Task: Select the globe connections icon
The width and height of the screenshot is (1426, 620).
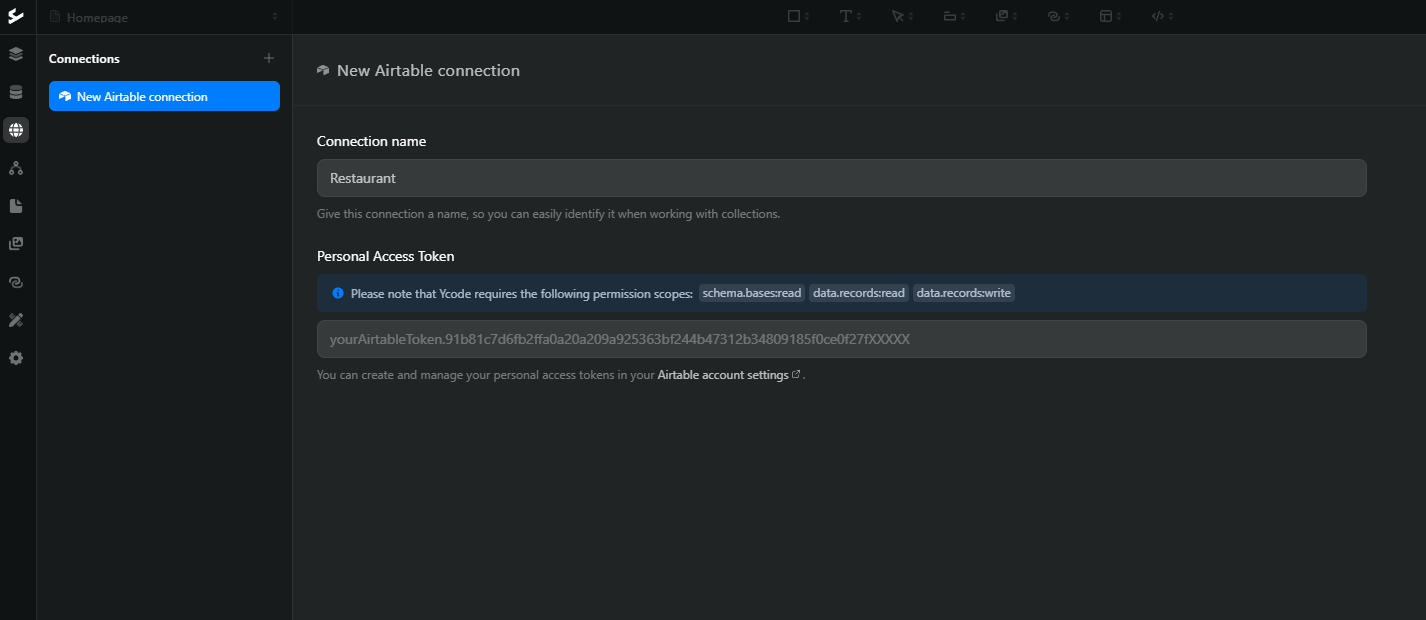Action: coord(16,130)
